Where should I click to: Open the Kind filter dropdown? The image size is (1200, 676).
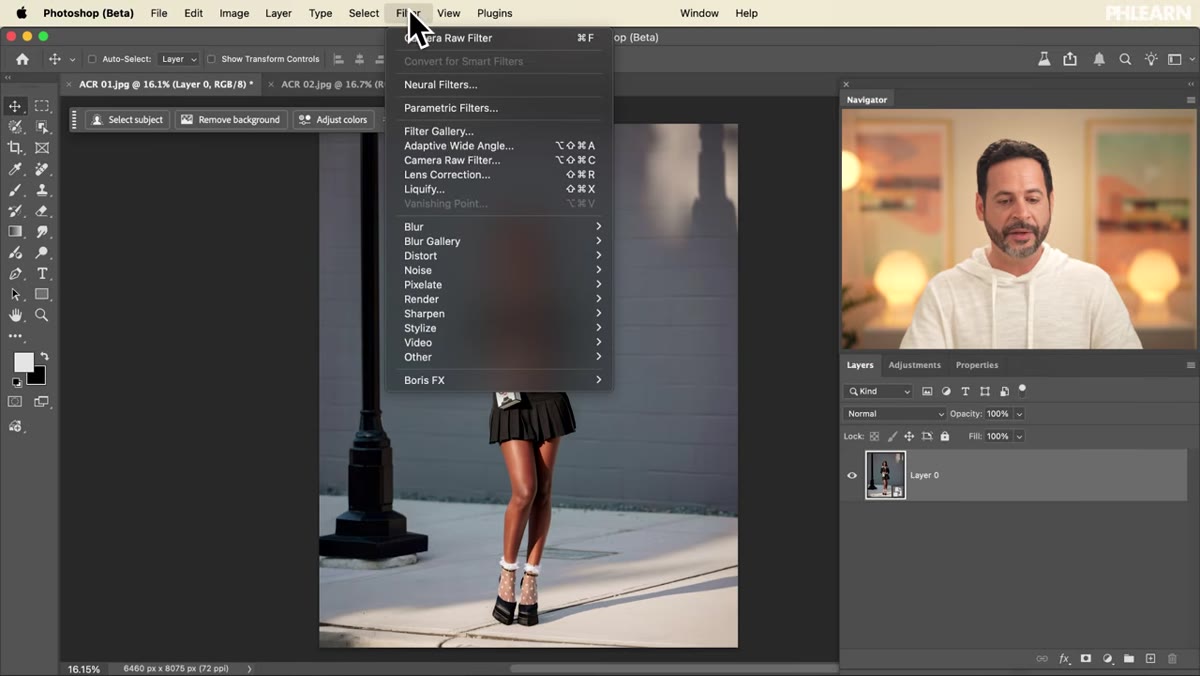click(x=879, y=391)
